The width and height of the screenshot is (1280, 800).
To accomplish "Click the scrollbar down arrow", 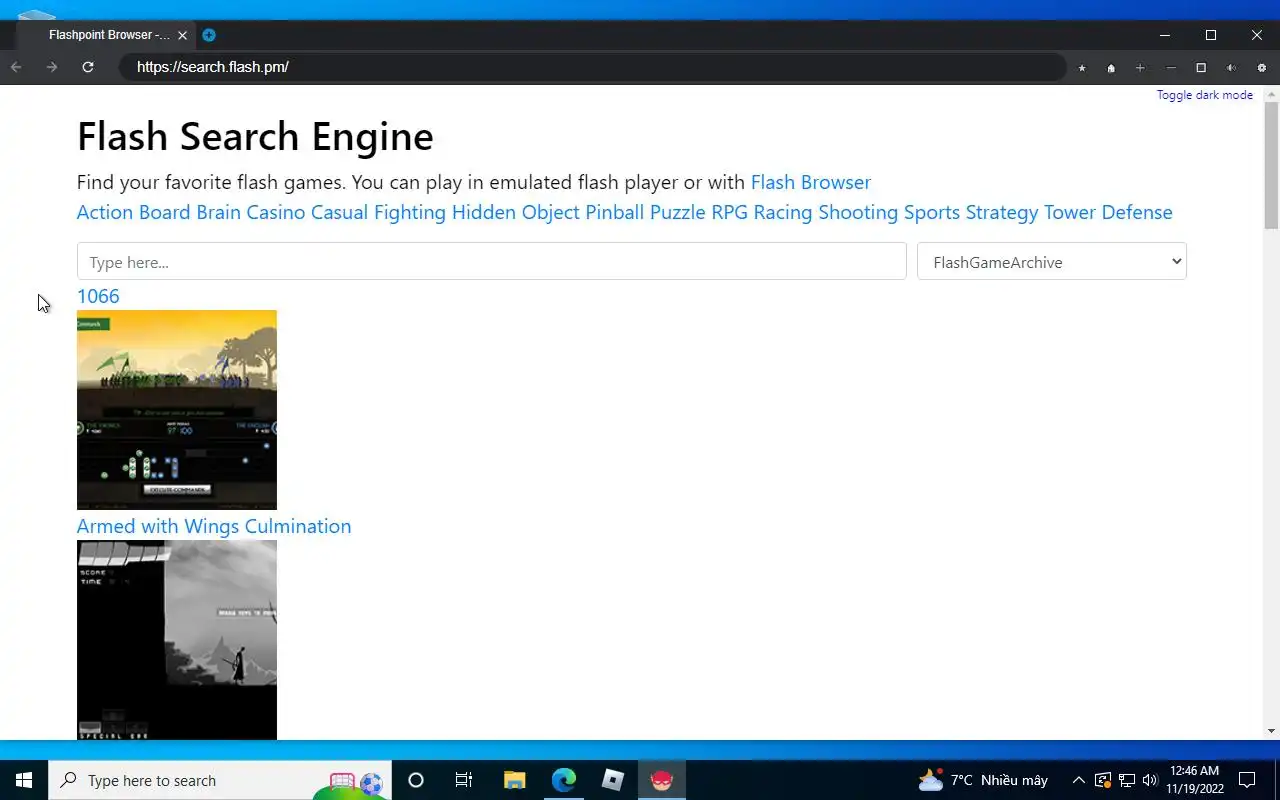I will click(x=1271, y=731).
